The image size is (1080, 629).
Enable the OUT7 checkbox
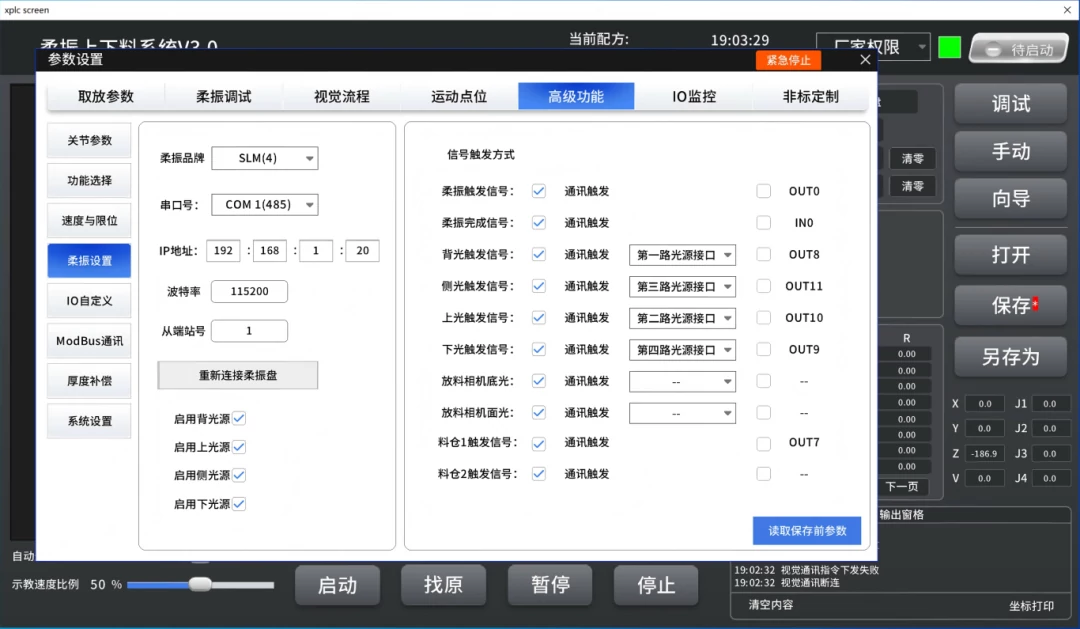coord(763,444)
